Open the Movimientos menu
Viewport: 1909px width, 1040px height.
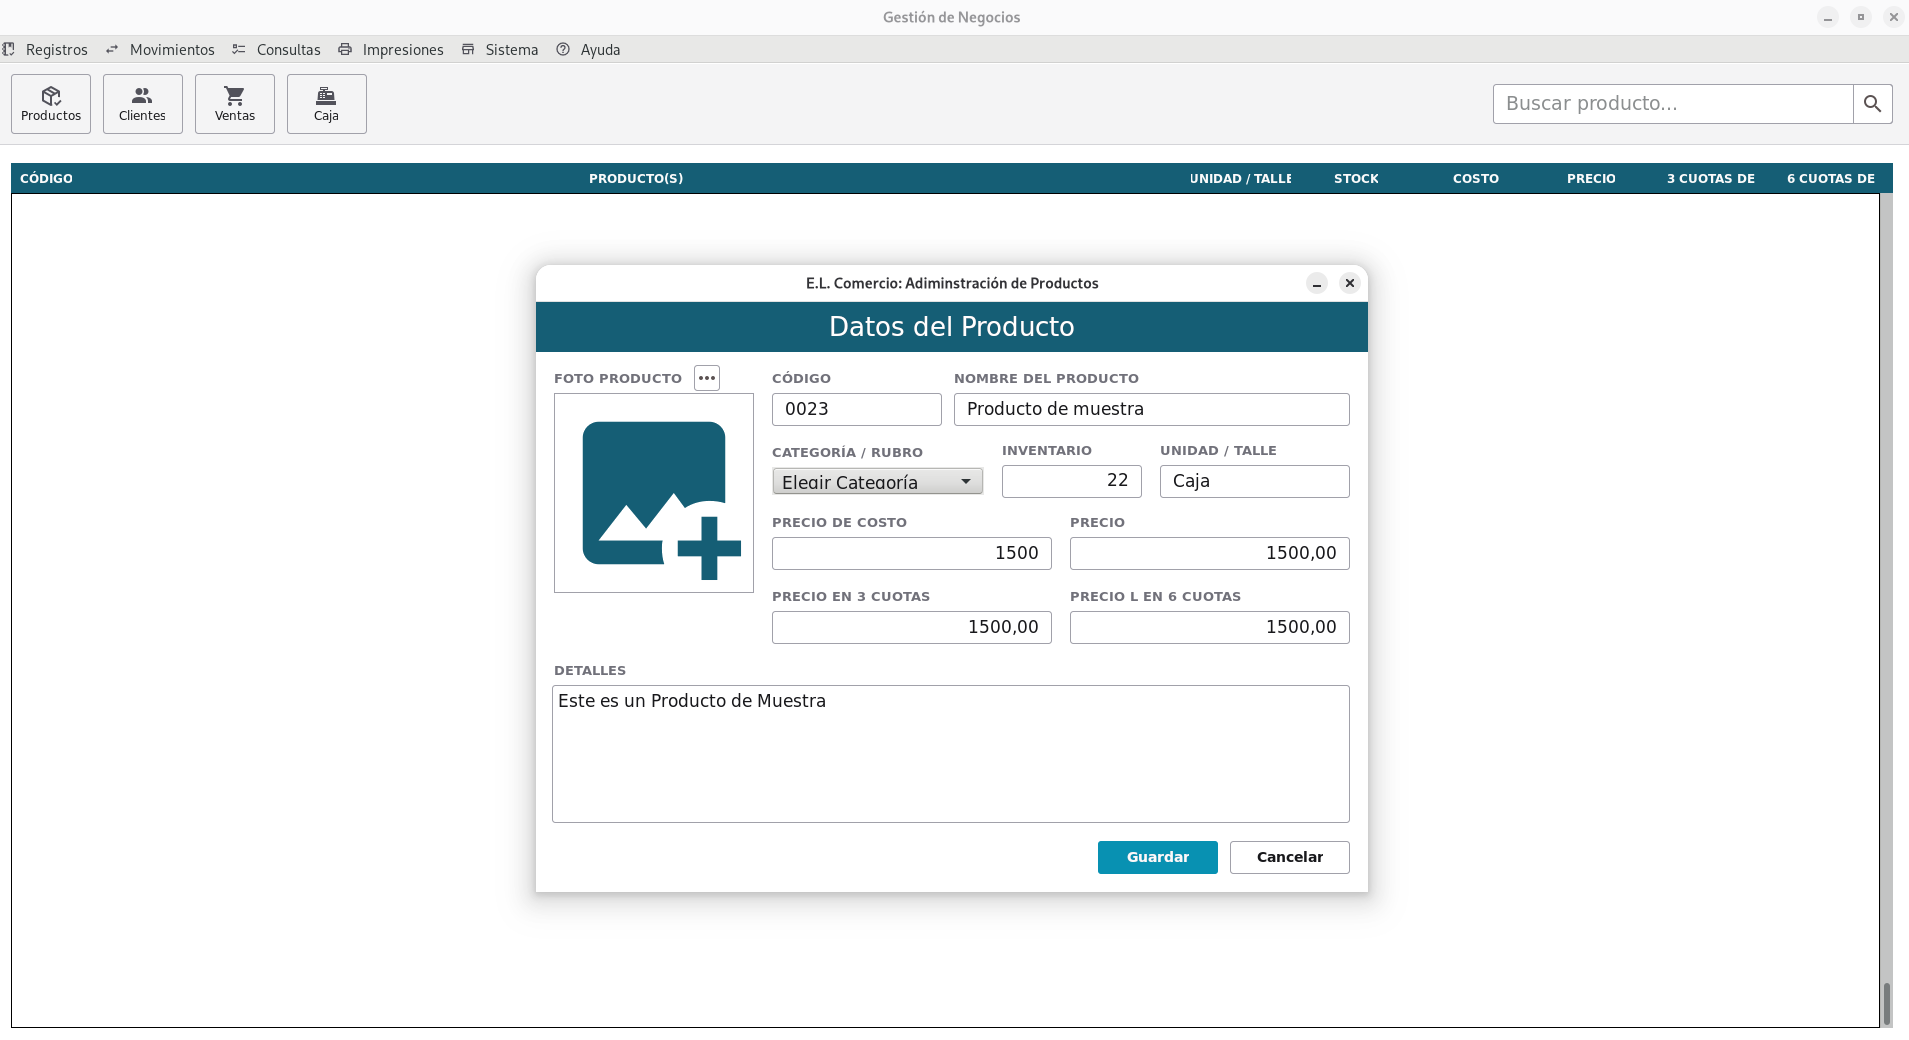171,50
